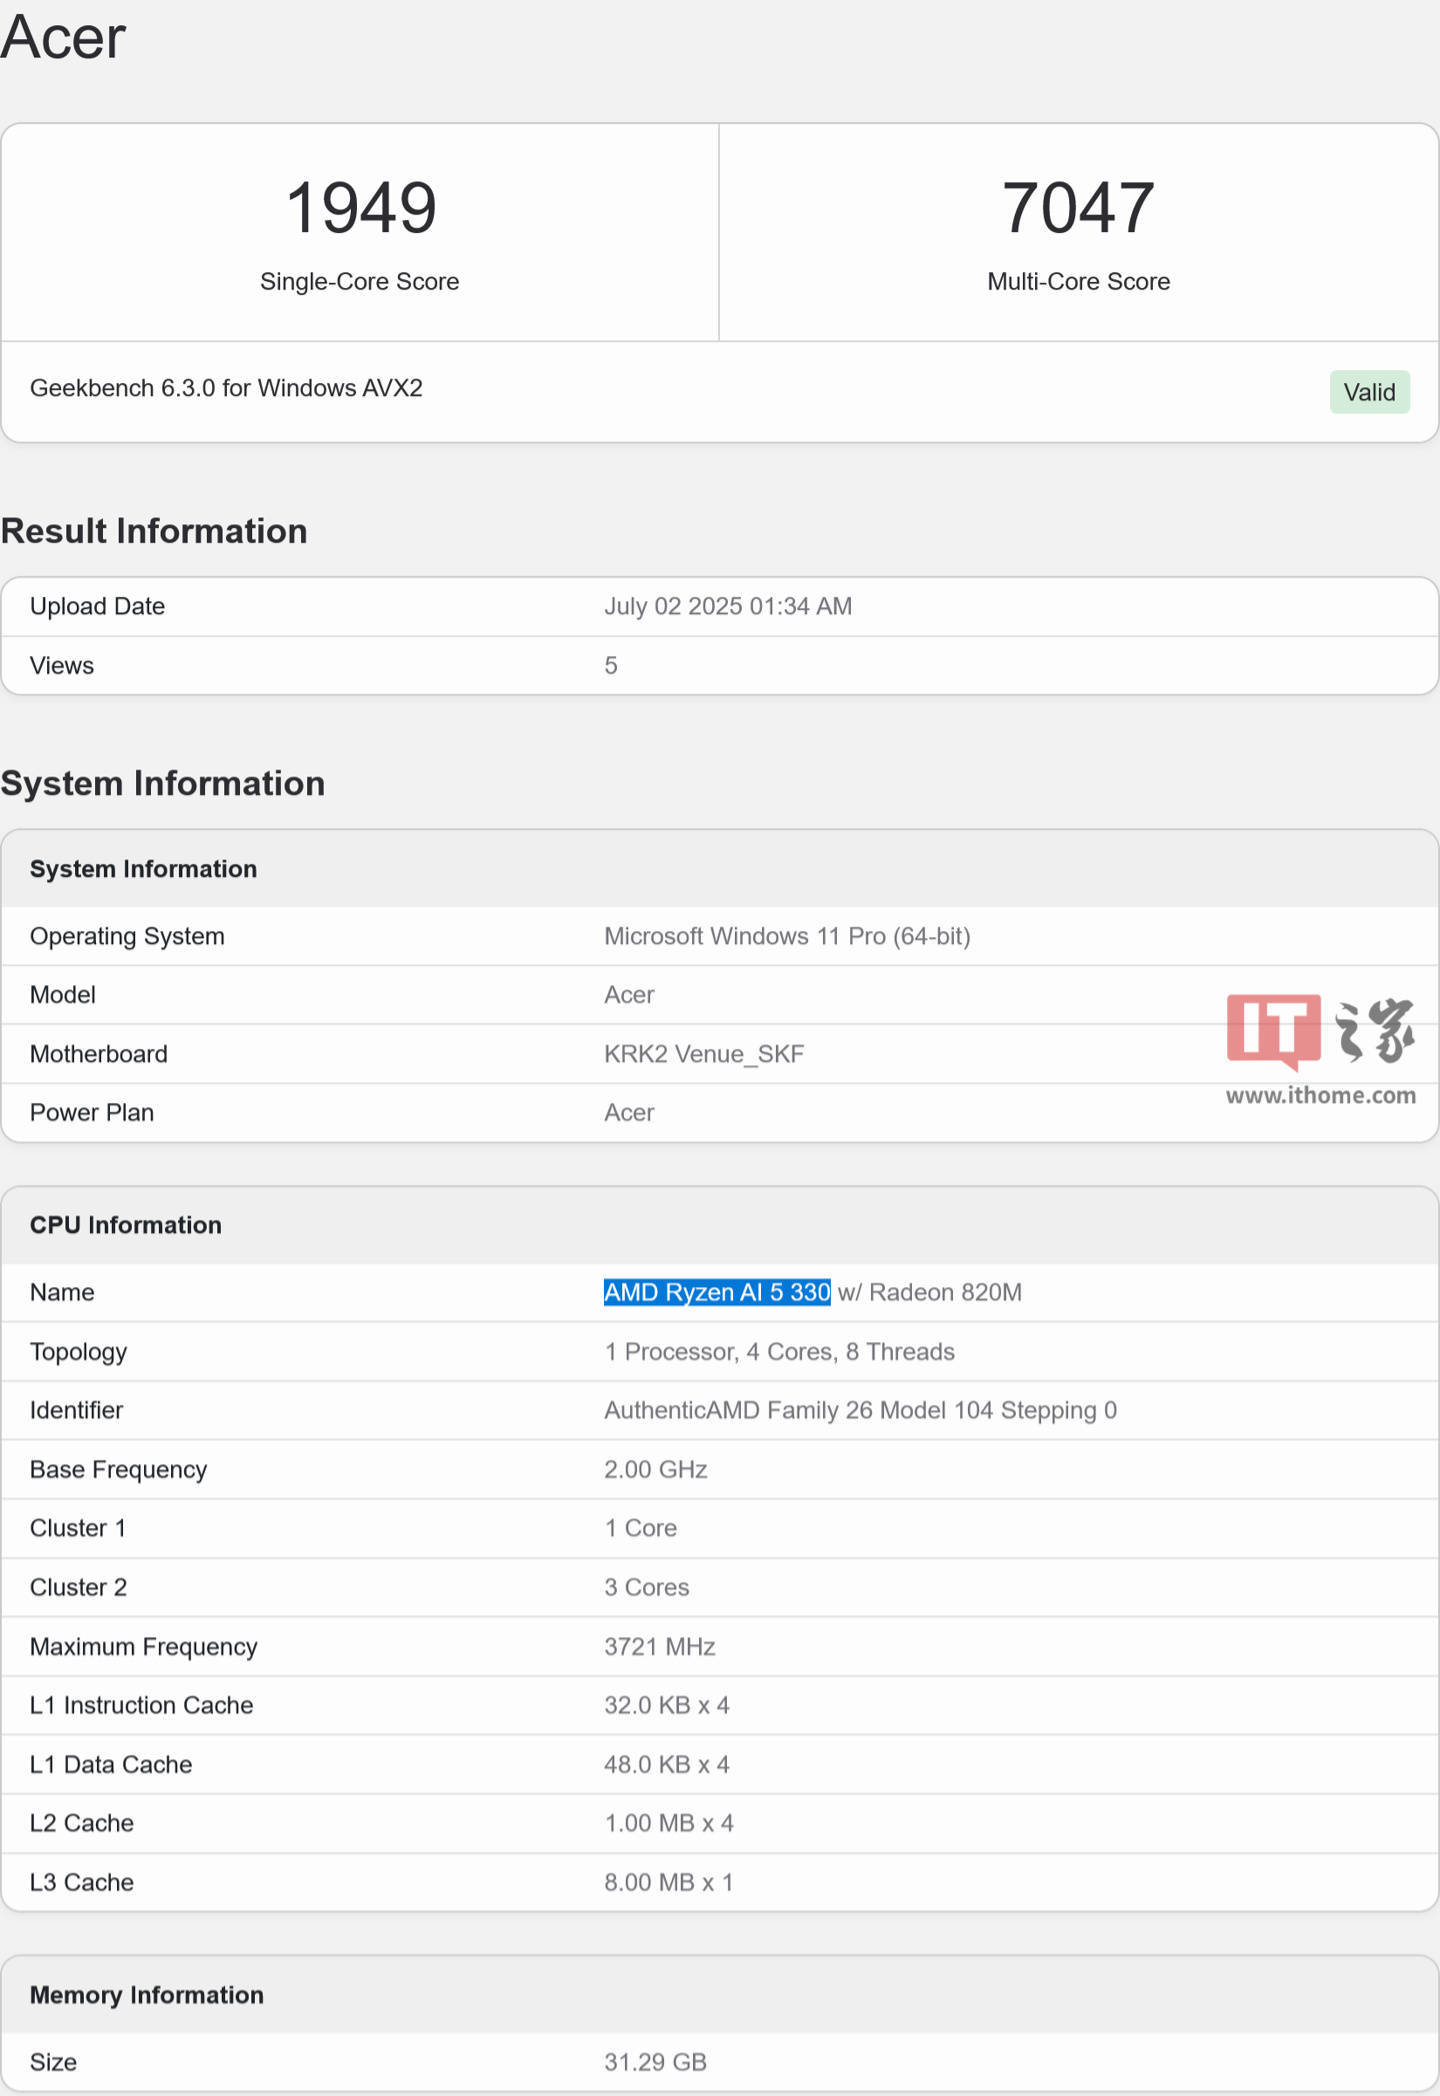
Task: Click the Single-Core Score value 1949
Action: pyautogui.click(x=360, y=208)
